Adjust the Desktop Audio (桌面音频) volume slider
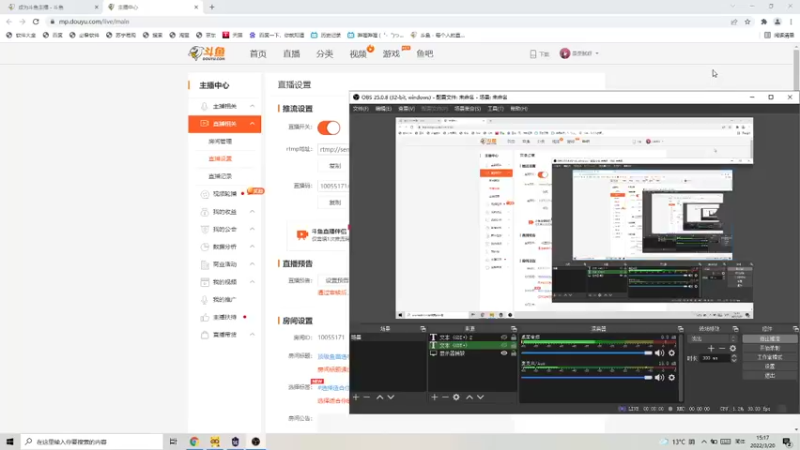This screenshot has width=800, height=450. (x=587, y=353)
